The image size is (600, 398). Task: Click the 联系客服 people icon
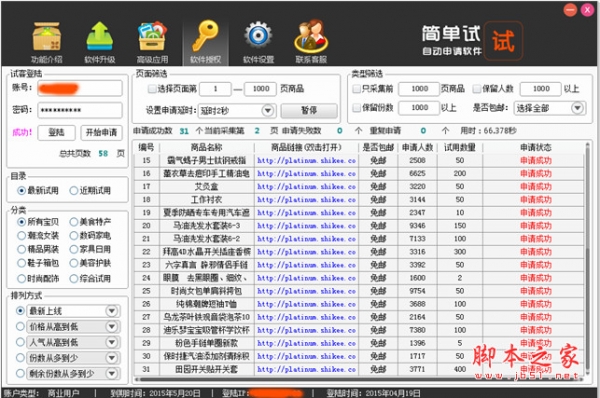coord(311,36)
